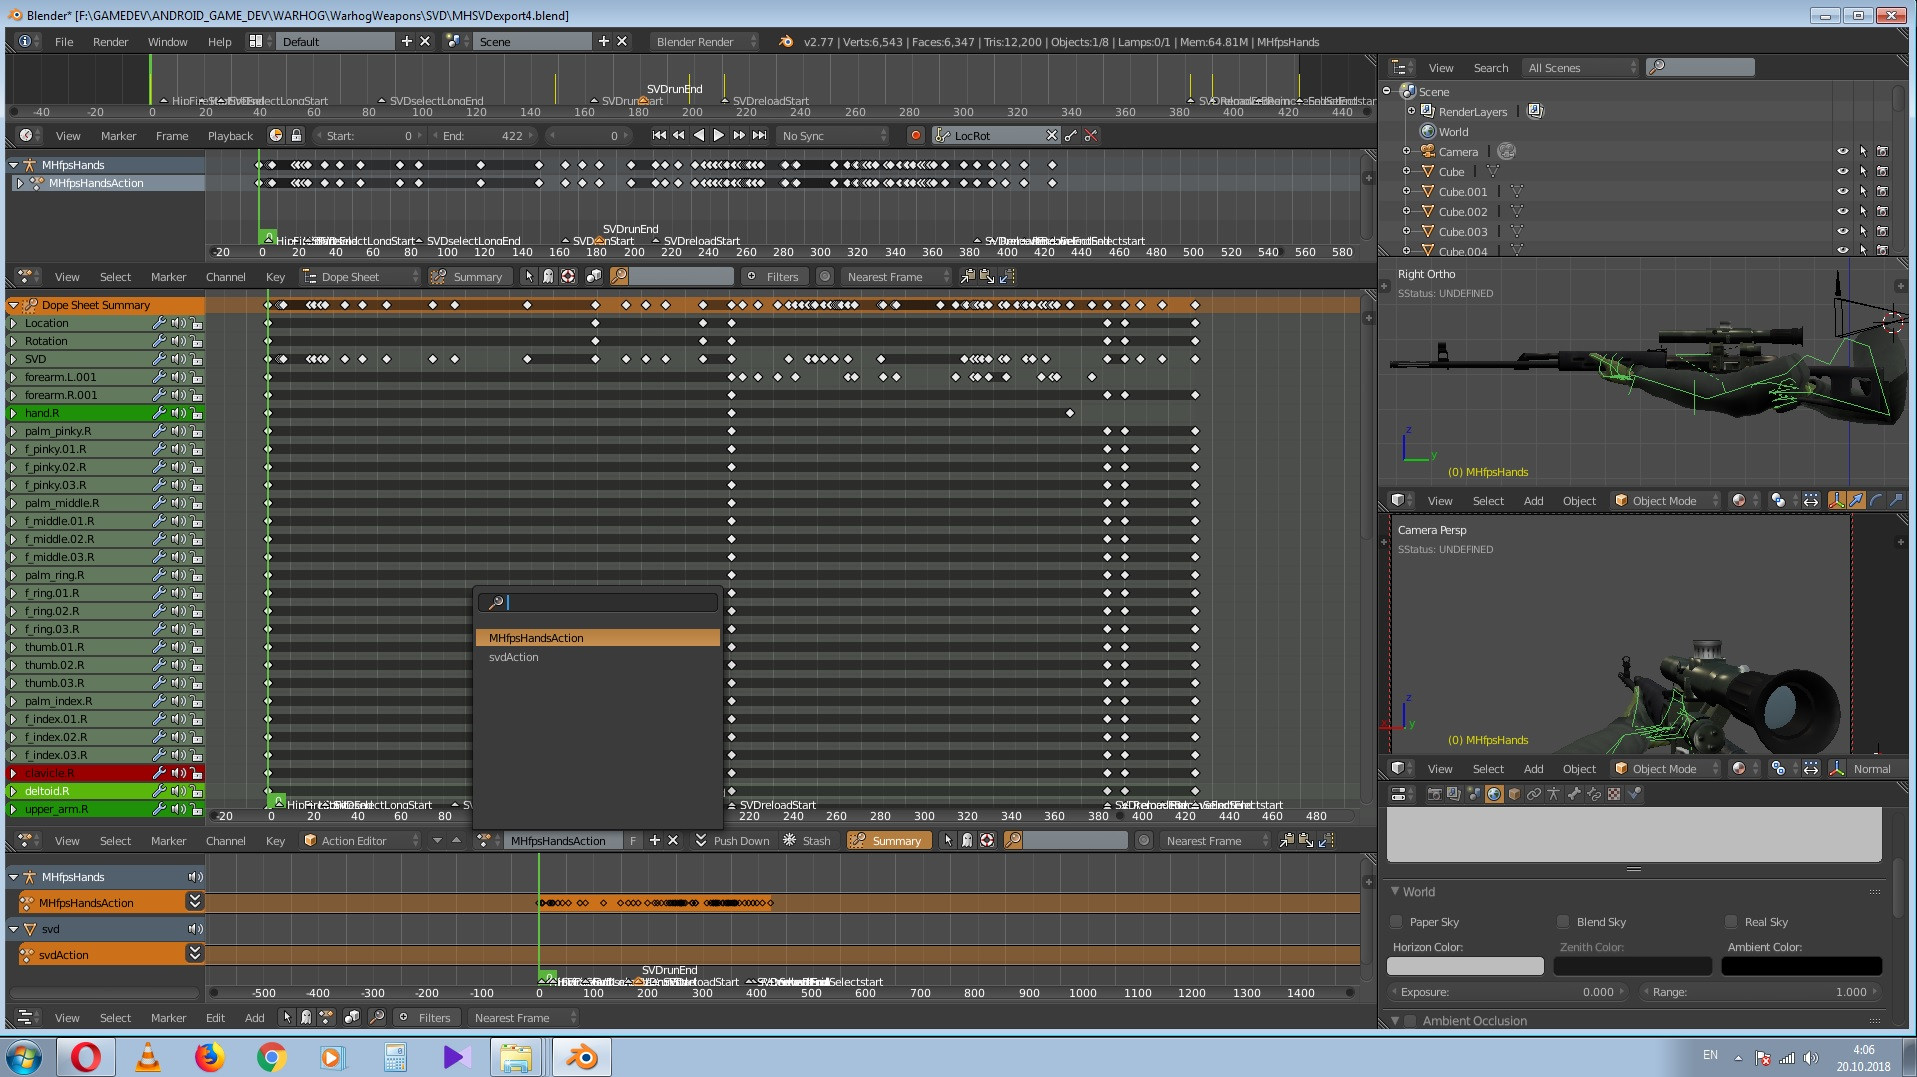The image size is (1917, 1077).
Task: Toggle fake user F for action
Action: pyautogui.click(x=633, y=841)
